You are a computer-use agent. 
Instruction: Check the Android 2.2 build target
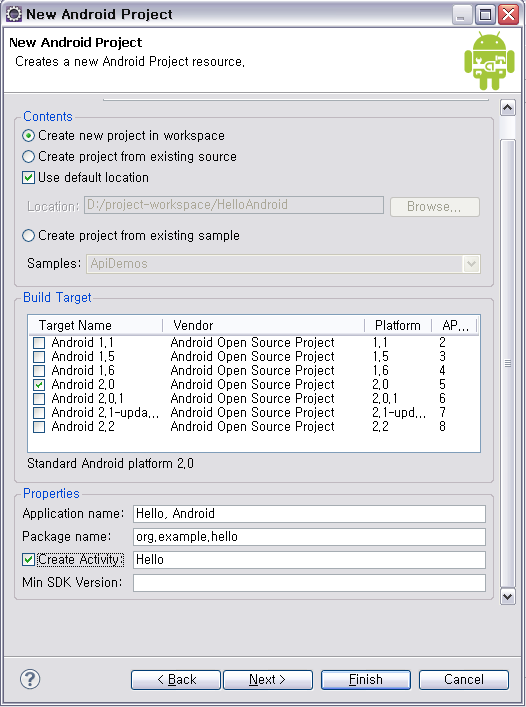click(39, 427)
